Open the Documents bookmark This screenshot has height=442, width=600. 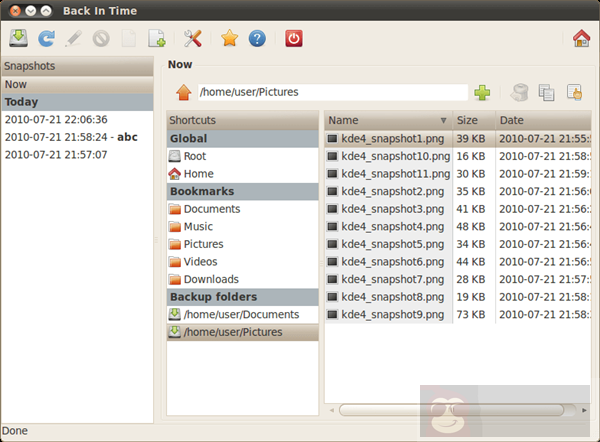(243, 209)
